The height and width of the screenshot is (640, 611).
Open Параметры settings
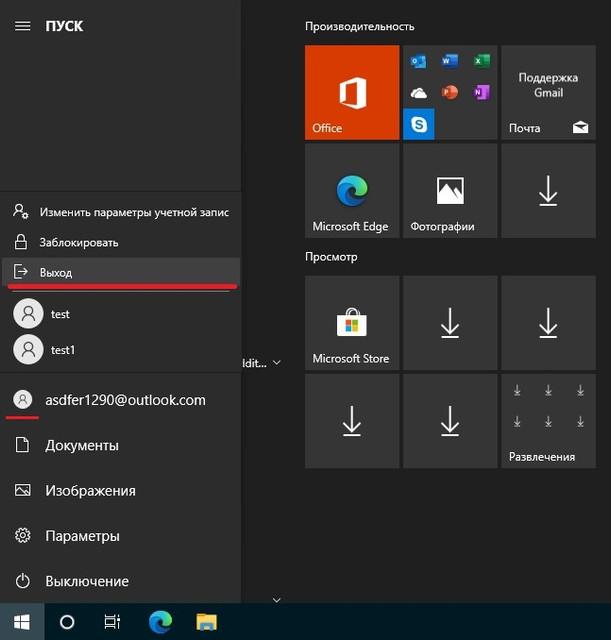pos(121,536)
